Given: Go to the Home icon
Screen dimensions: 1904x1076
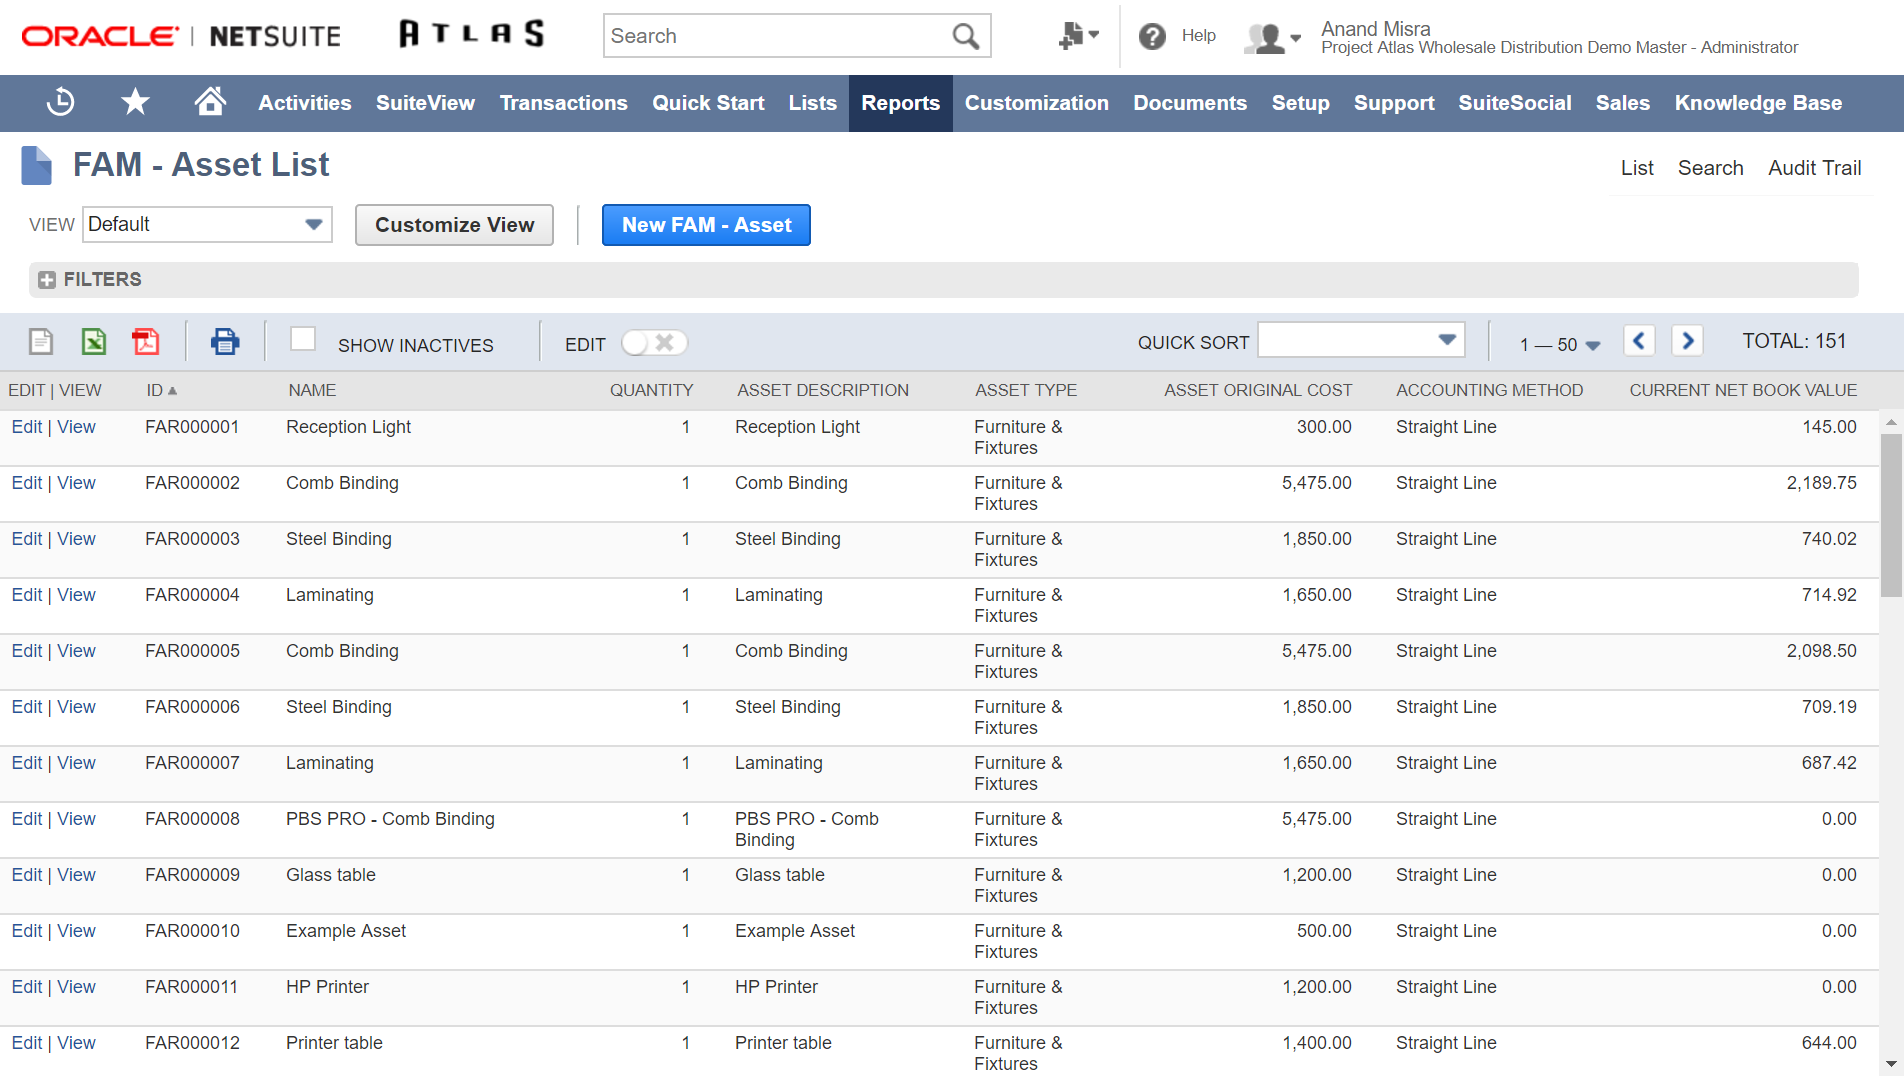Looking at the screenshot, I should tap(210, 102).
